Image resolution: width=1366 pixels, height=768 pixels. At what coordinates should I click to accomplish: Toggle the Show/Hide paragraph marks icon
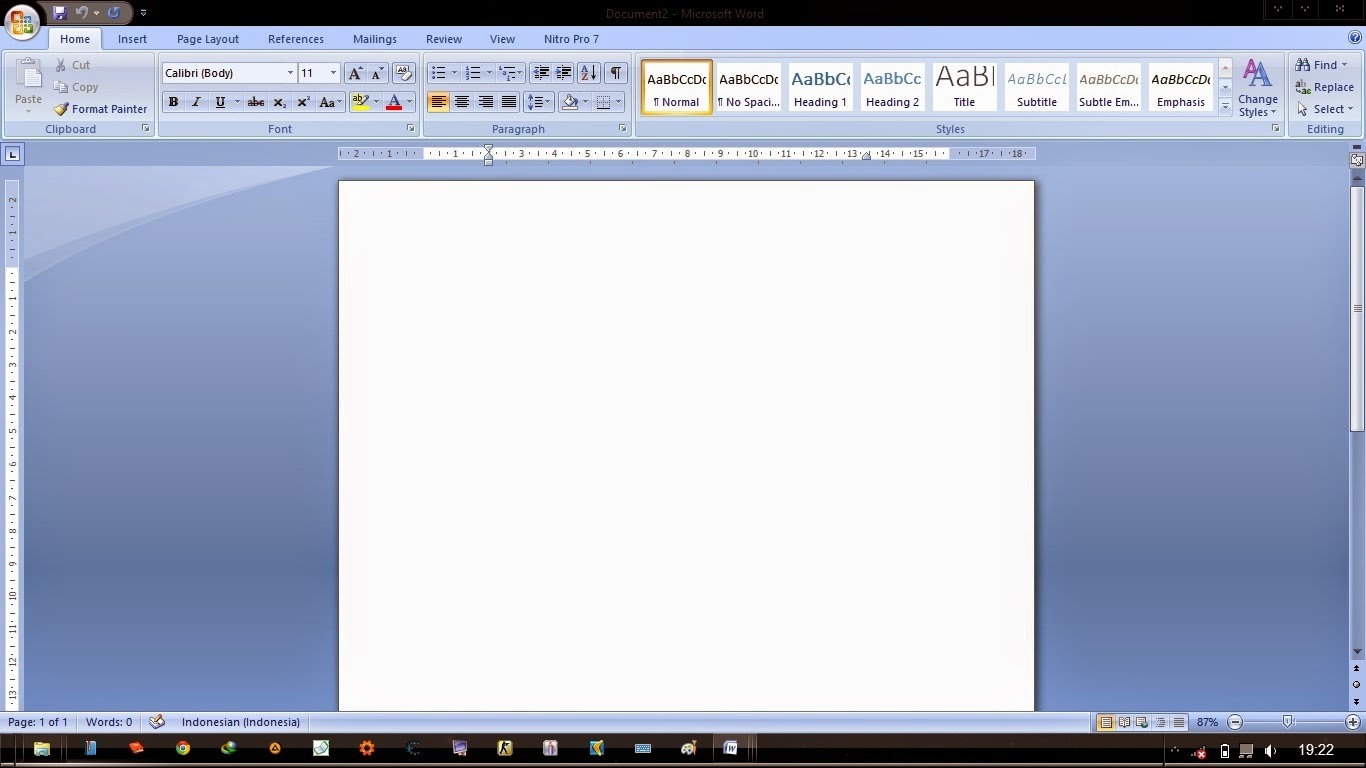pyautogui.click(x=616, y=73)
